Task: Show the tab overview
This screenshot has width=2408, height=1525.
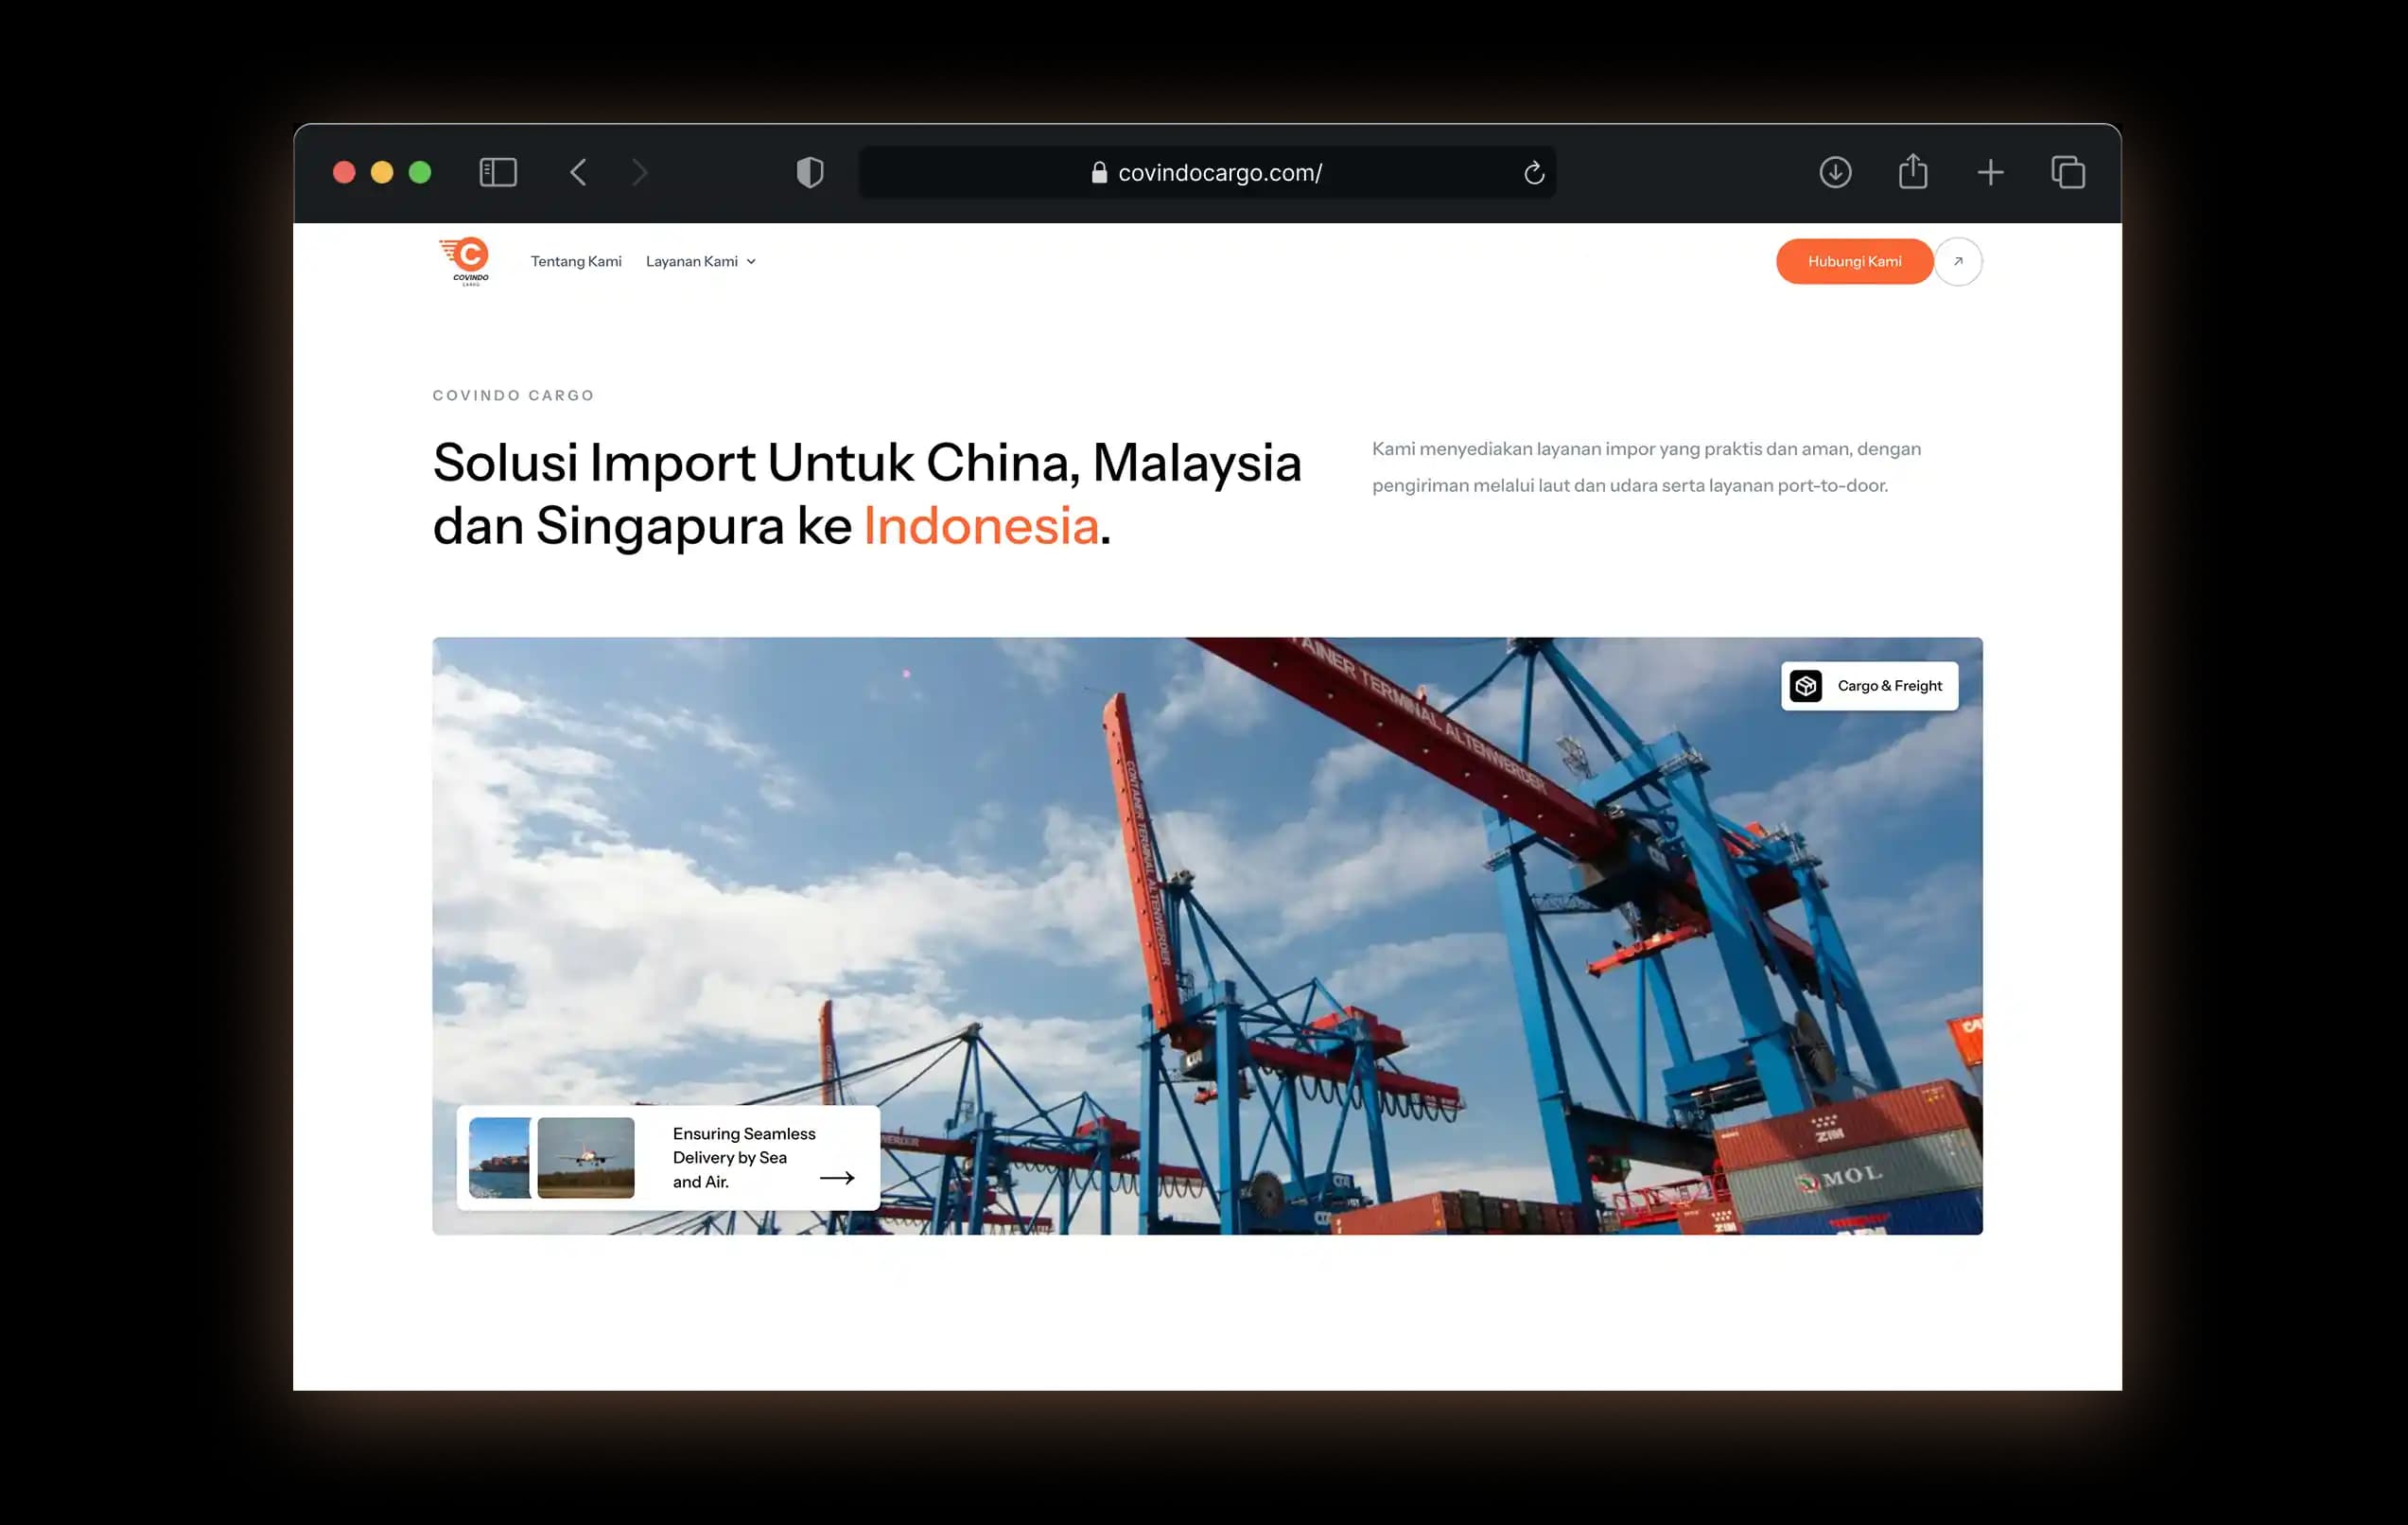Action: tap(2068, 173)
